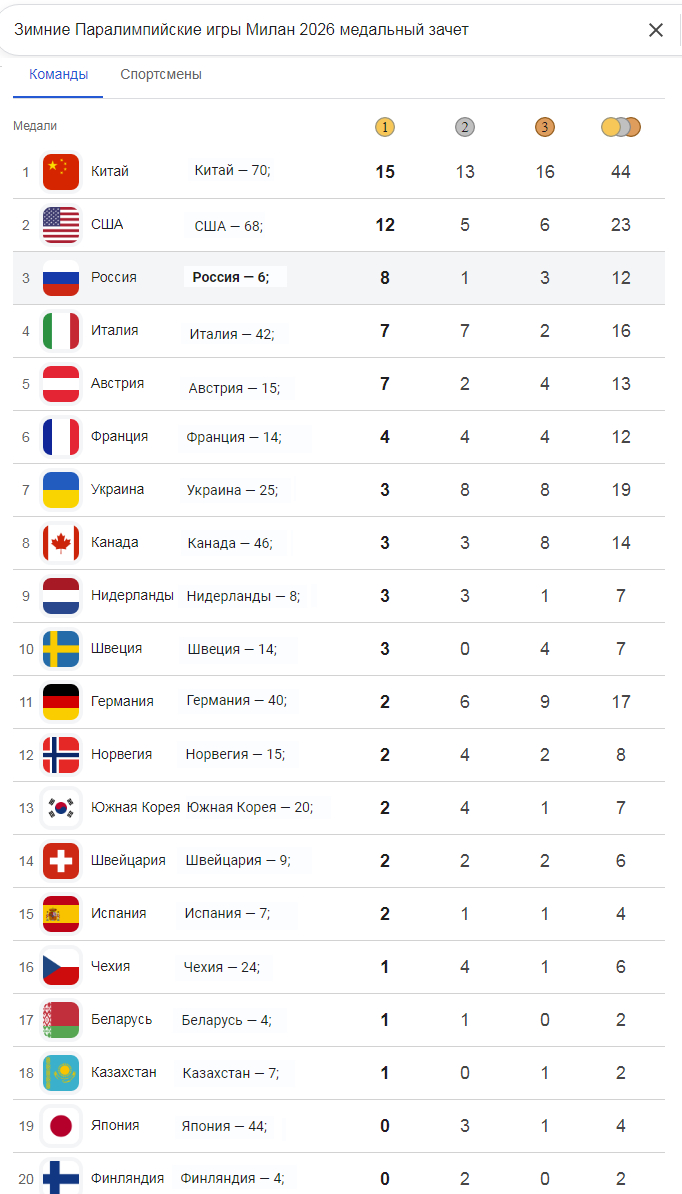Select the highlighted Россия row
The height and width of the screenshot is (1194, 682).
tap(341, 277)
